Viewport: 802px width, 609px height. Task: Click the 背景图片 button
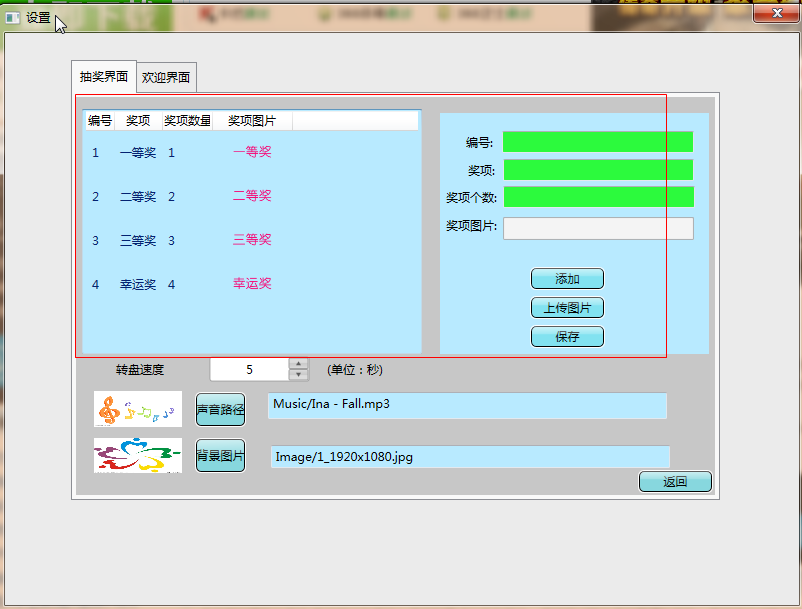[220, 456]
